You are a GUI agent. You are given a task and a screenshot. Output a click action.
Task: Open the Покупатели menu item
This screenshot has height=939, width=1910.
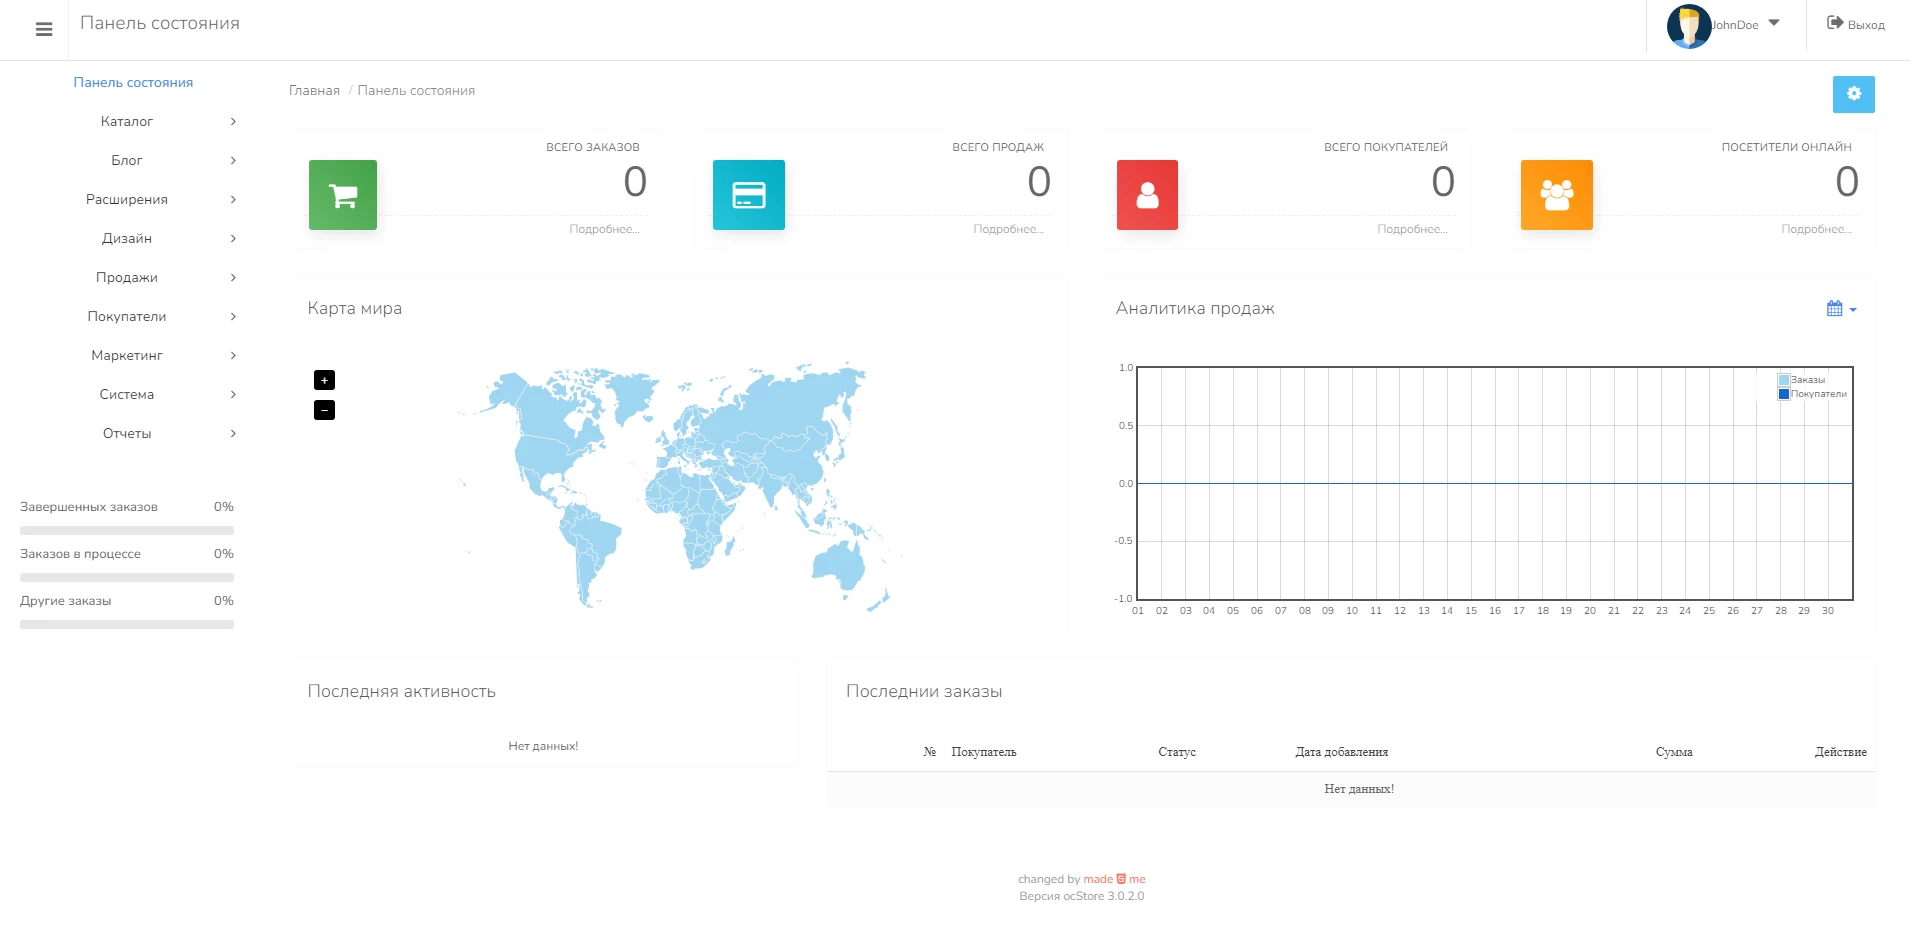pos(127,316)
